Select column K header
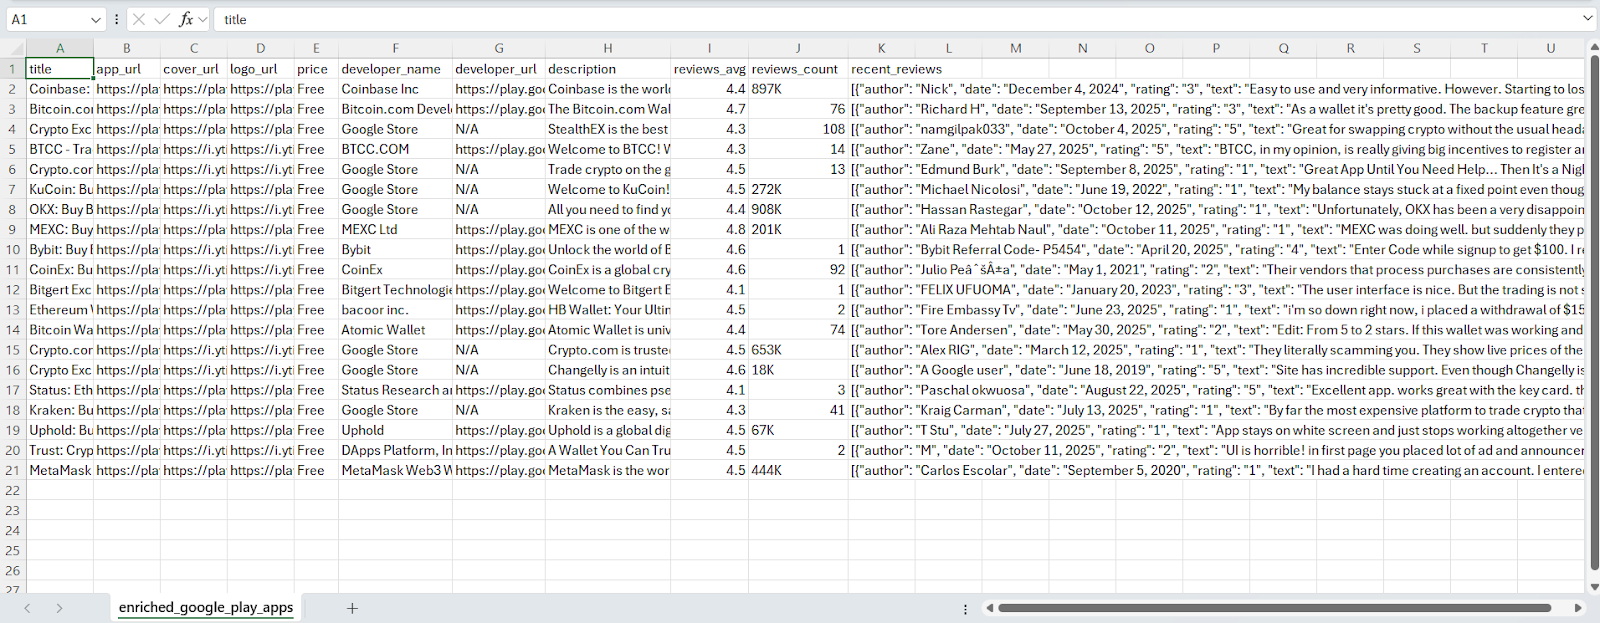 point(881,48)
